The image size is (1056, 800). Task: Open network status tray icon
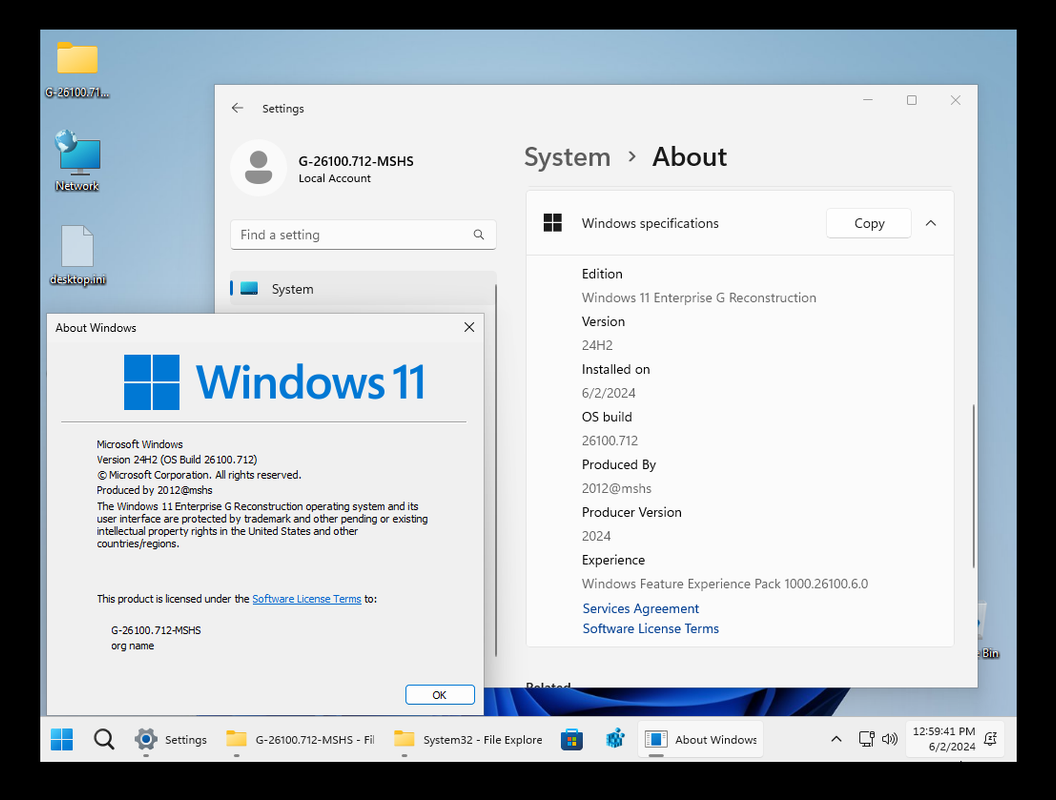pos(867,739)
